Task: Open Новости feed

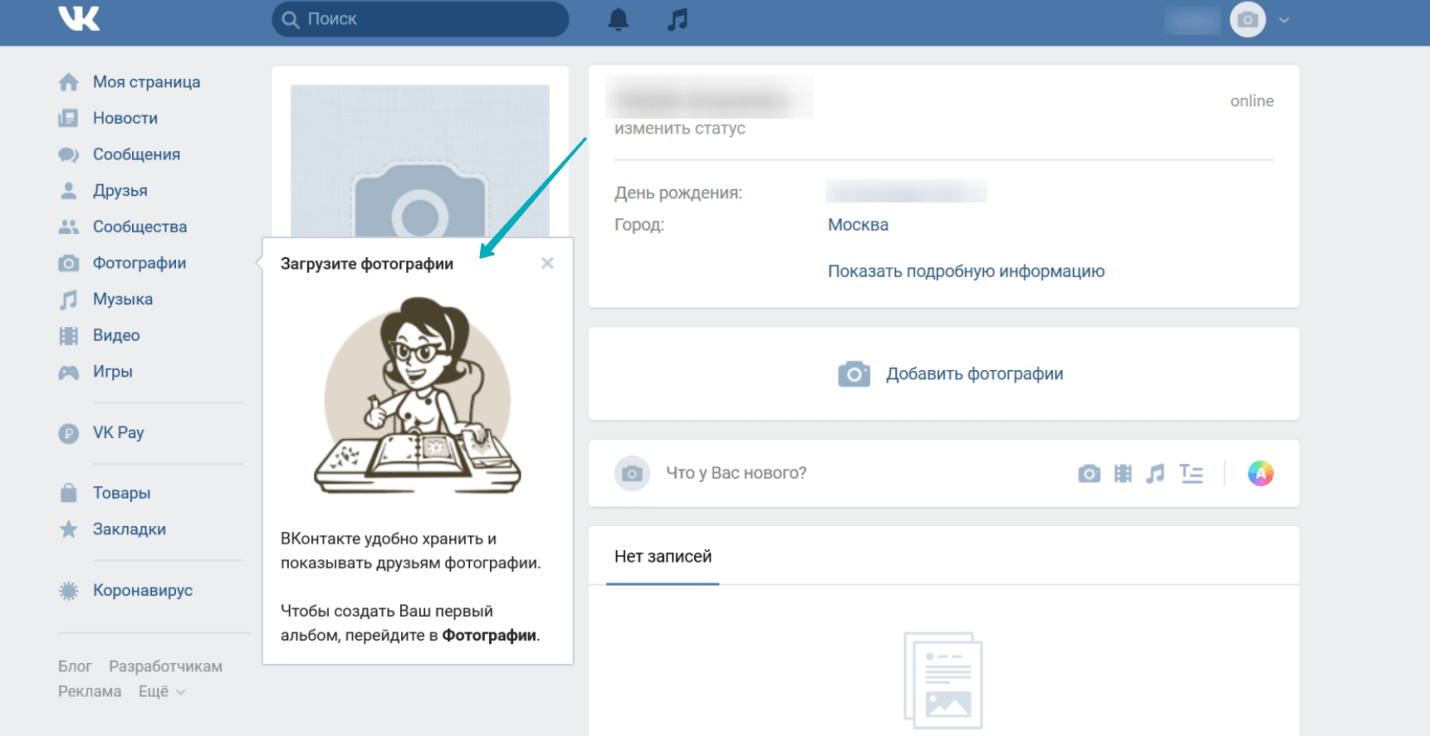Action: [126, 118]
